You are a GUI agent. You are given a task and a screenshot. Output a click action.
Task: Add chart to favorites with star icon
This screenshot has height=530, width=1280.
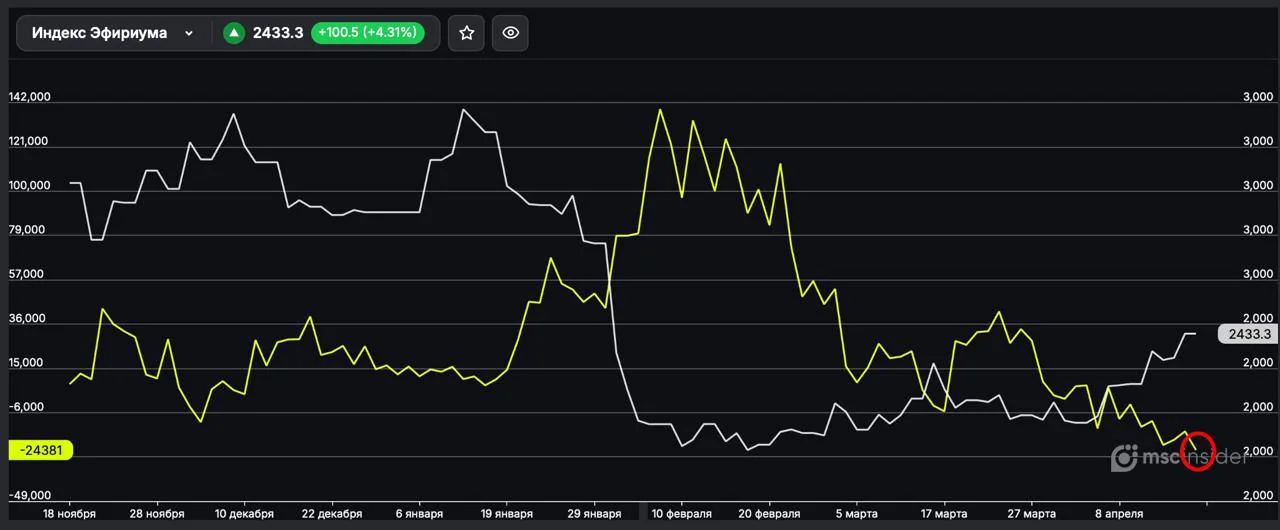point(466,33)
